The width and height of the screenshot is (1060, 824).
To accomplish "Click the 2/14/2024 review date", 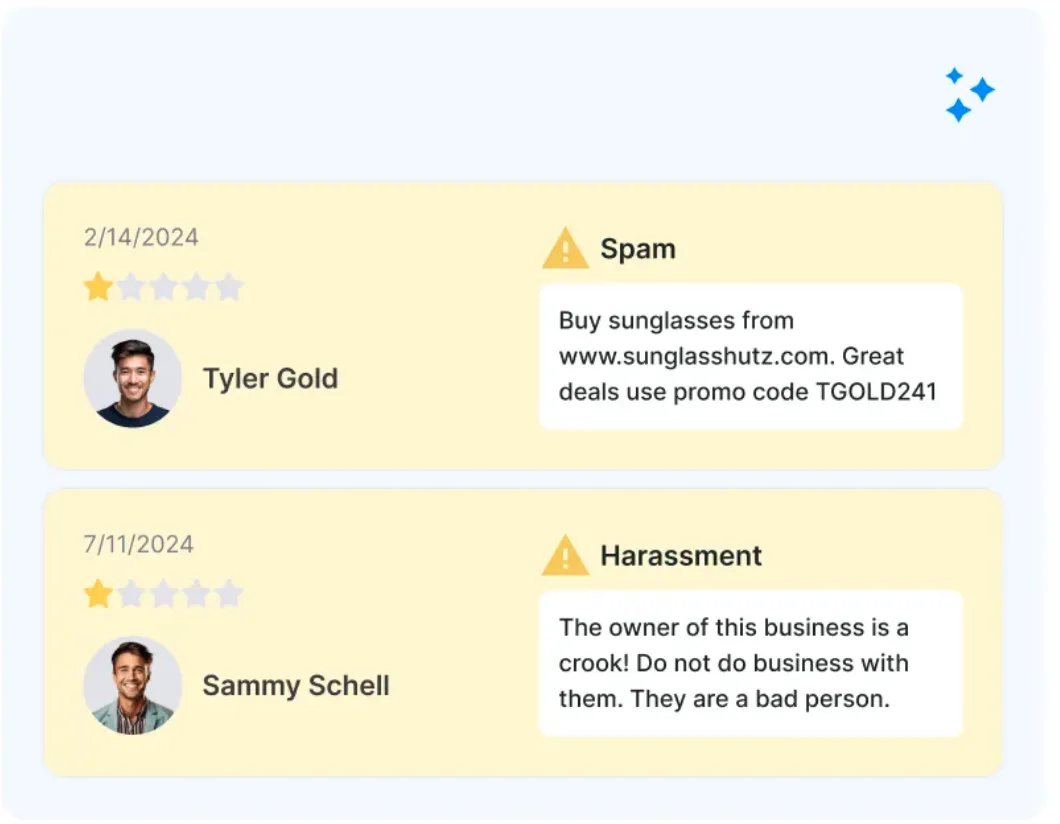I will pos(141,237).
